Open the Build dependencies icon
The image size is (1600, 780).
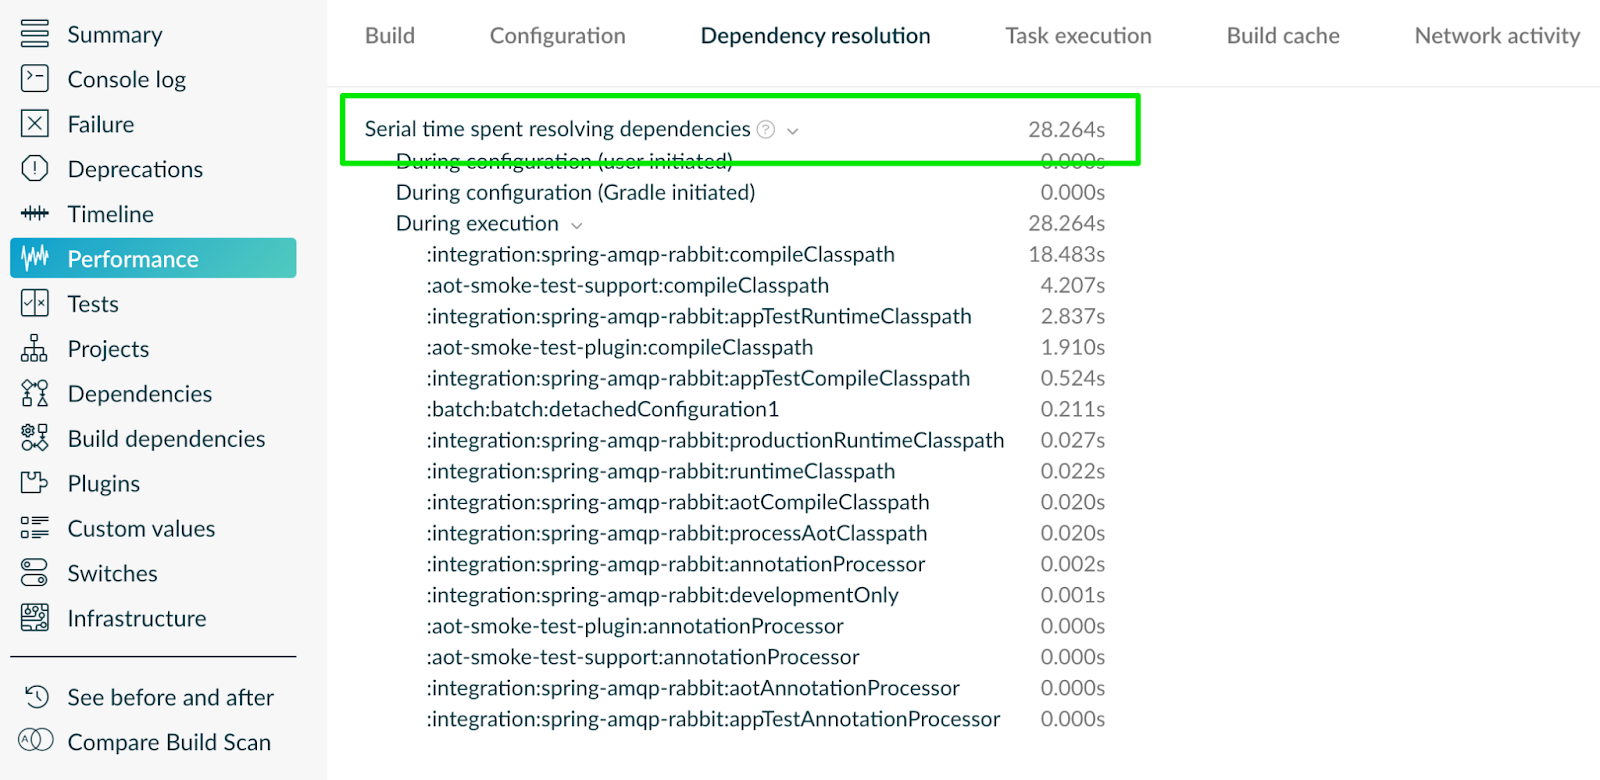point(35,438)
